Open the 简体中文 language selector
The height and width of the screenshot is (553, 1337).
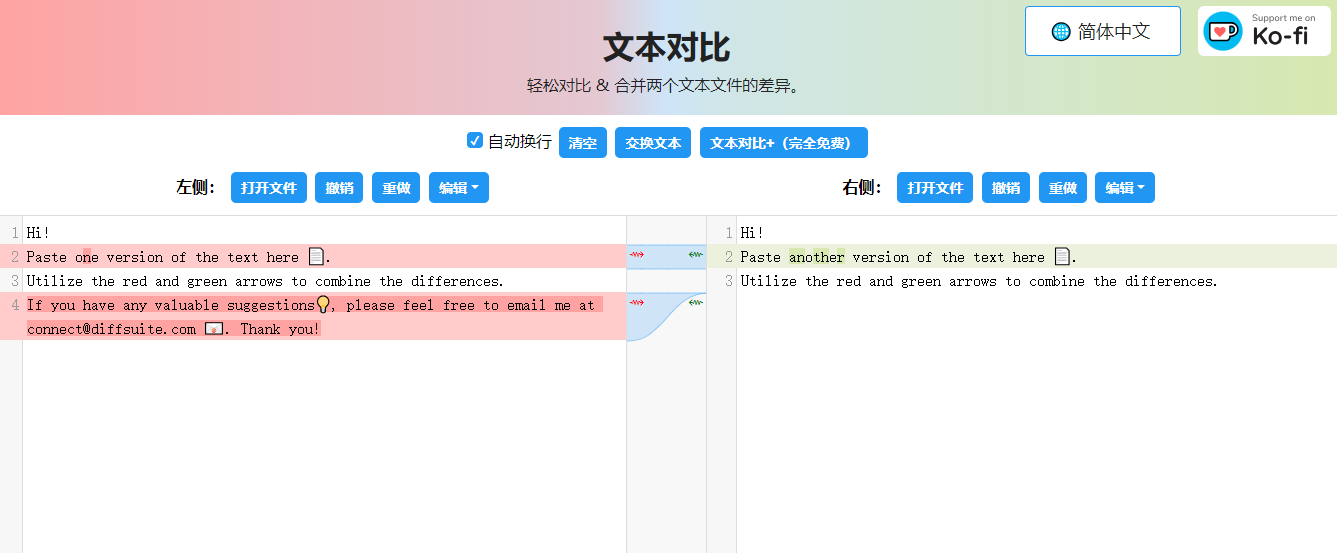click(1103, 31)
